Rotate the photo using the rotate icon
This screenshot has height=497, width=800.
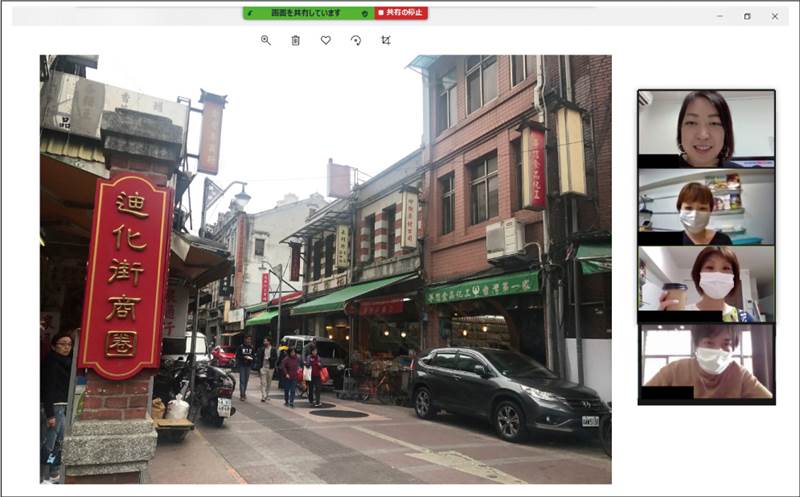click(x=355, y=40)
